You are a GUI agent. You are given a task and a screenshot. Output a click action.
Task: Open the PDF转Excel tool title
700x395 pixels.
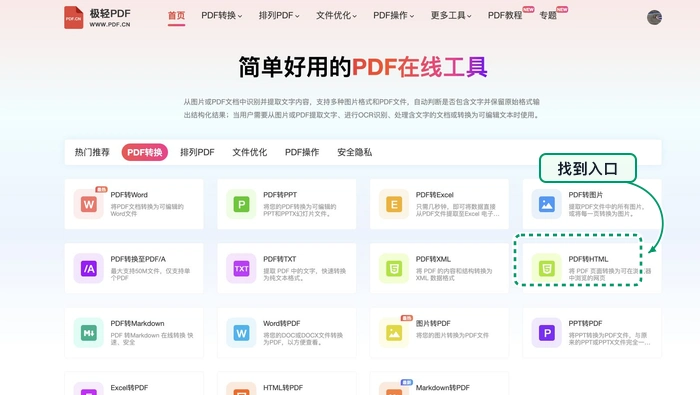click(434, 195)
